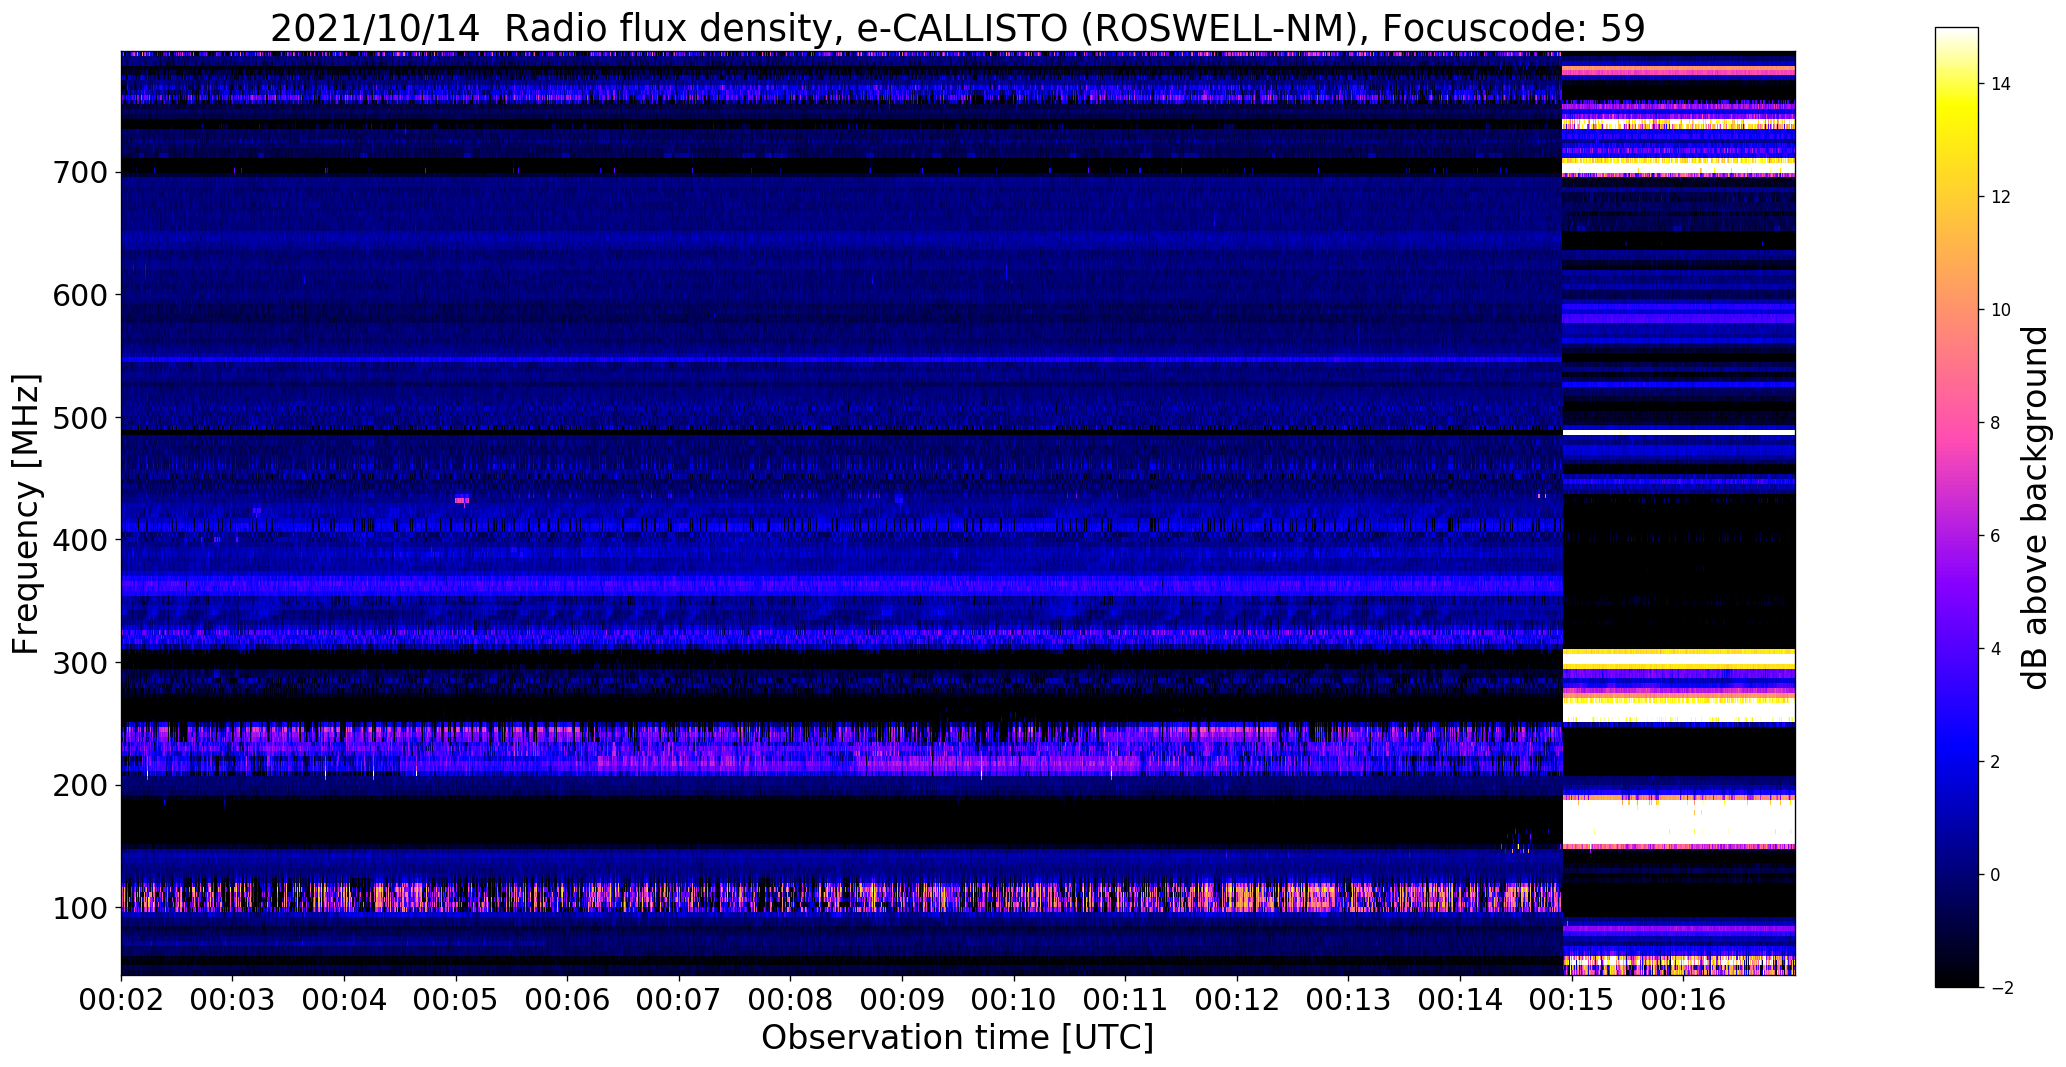The height and width of the screenshot is (1067, 2066).
Task: Click the thin white line at 490 MHz after 00:15
Action: tap(1679, 432)
